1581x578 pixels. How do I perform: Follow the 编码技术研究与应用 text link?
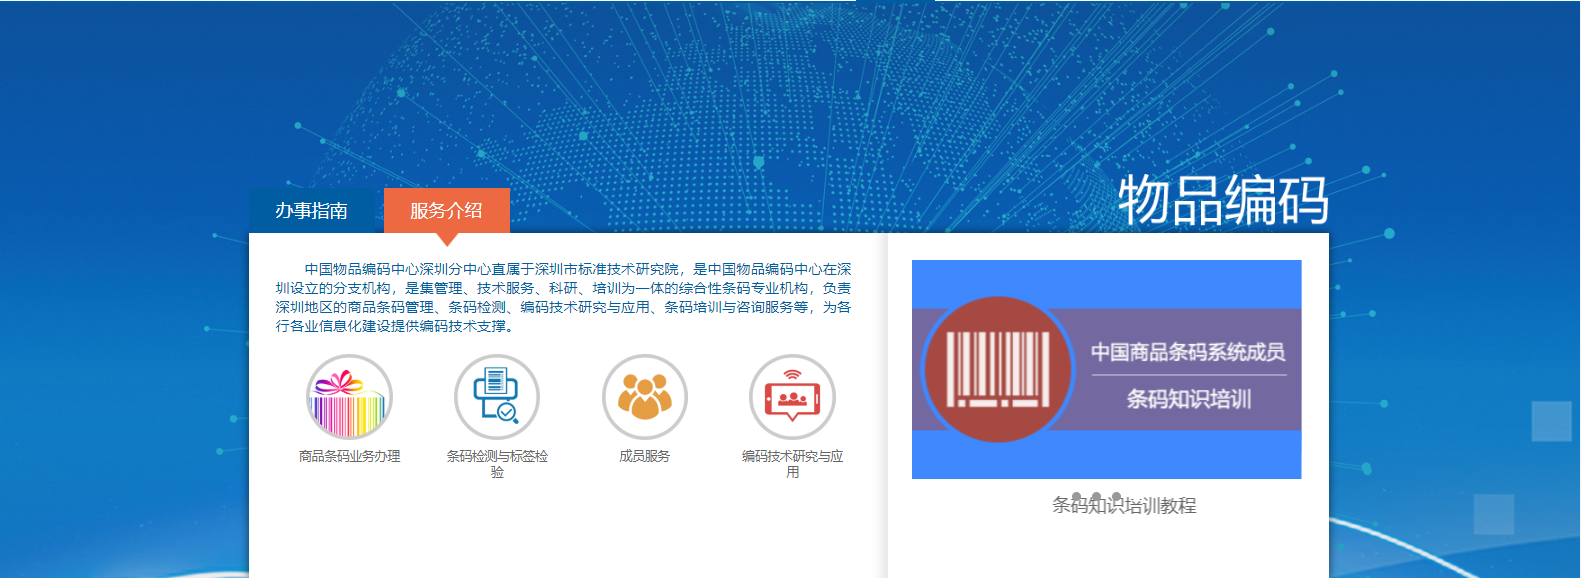point(793,464)
